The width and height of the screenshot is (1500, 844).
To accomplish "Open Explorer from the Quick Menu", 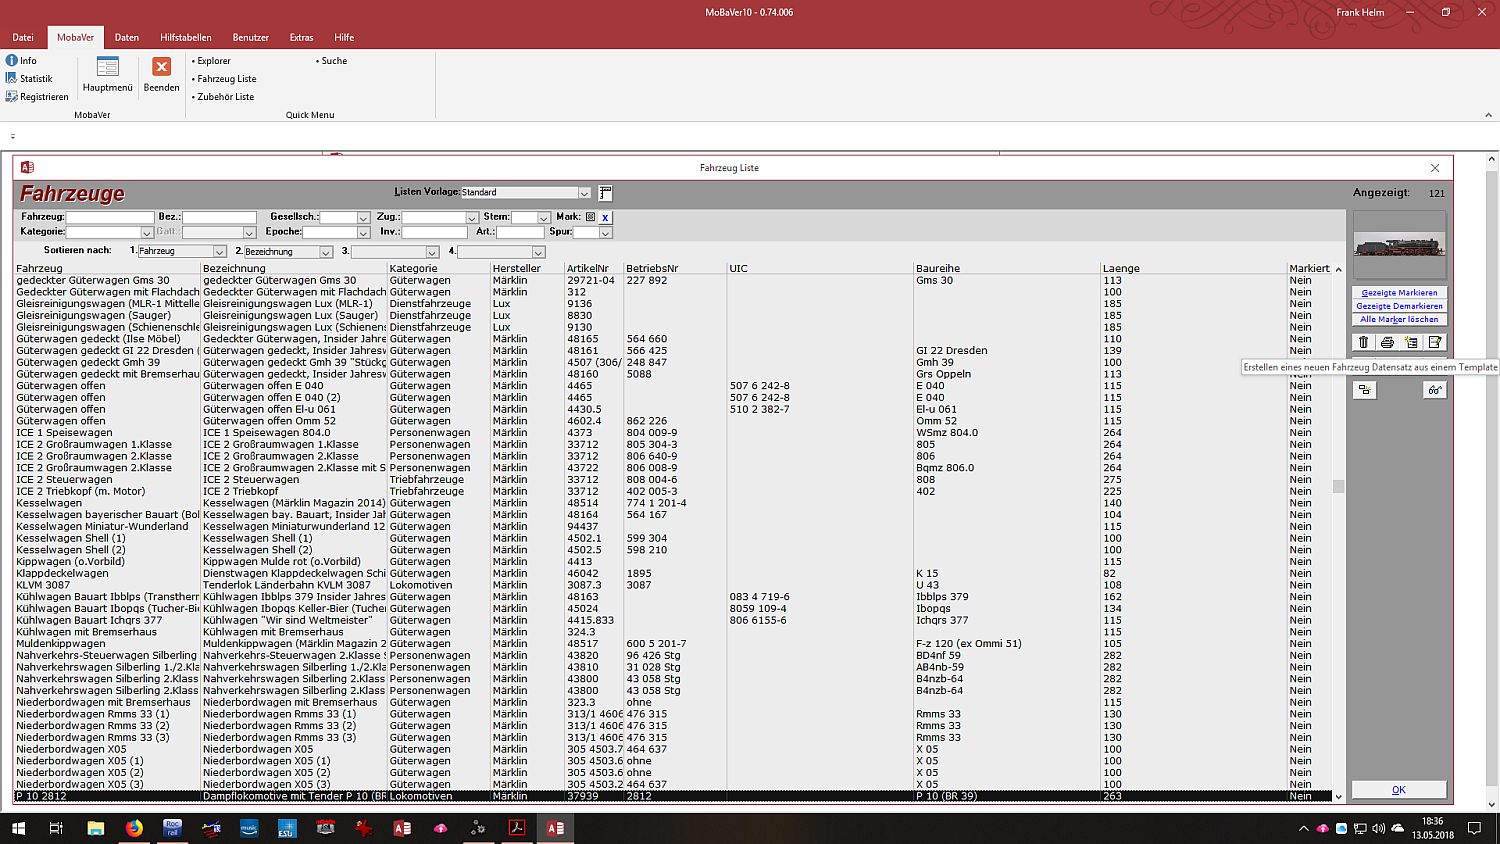I will point(212,61).
